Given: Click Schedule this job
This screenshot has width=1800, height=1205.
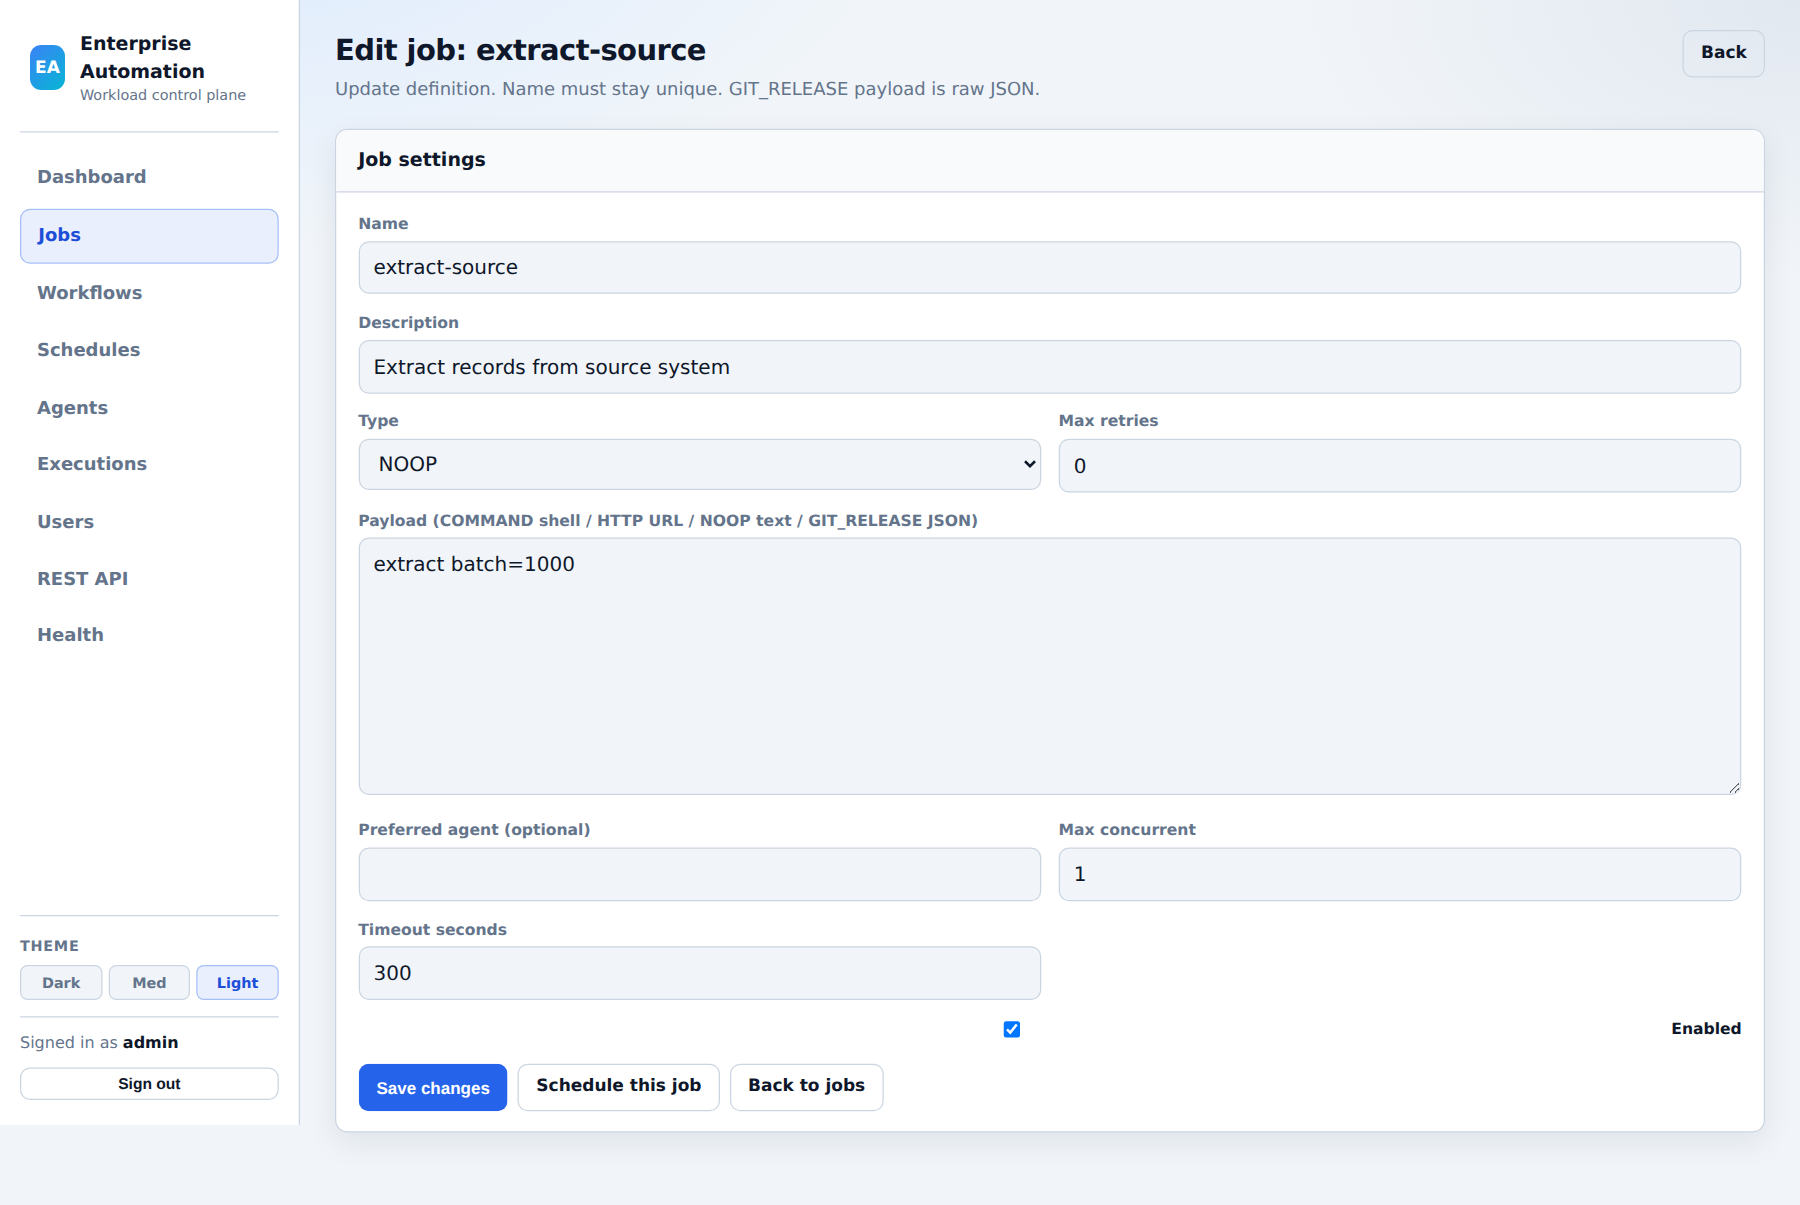Looking at the screenshot, I should (618, 1087).
